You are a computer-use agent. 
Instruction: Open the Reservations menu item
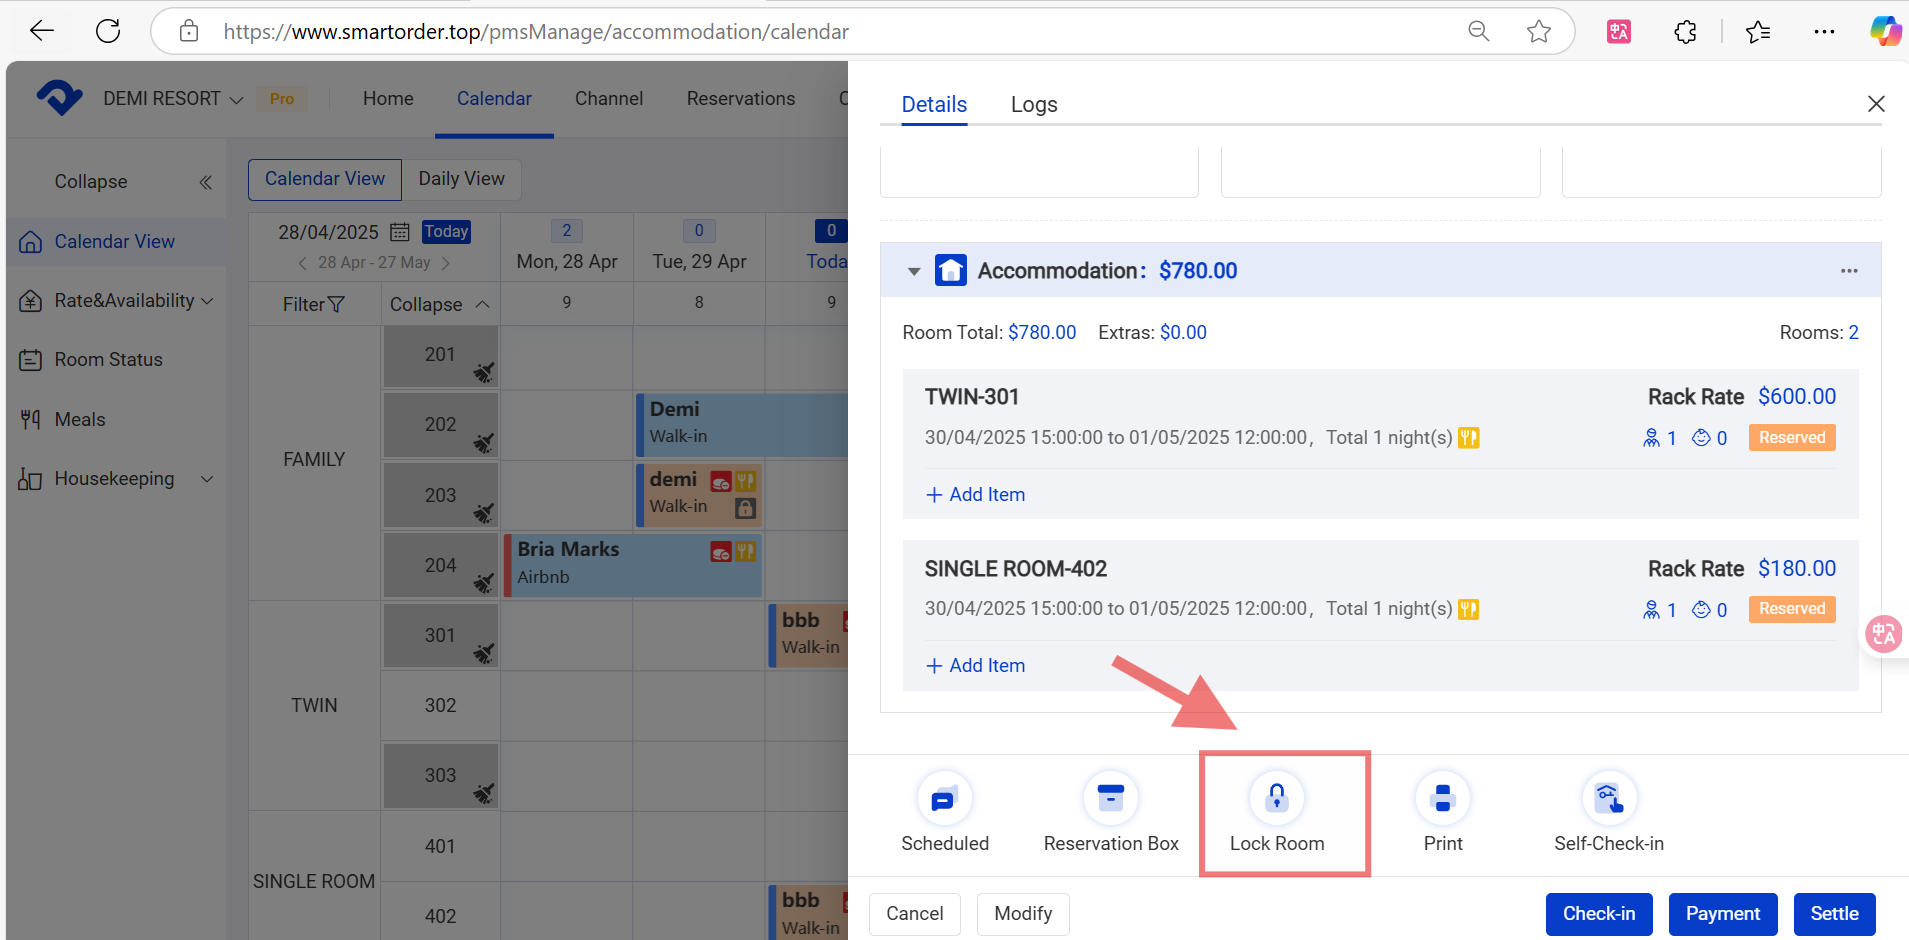(740, 99)
